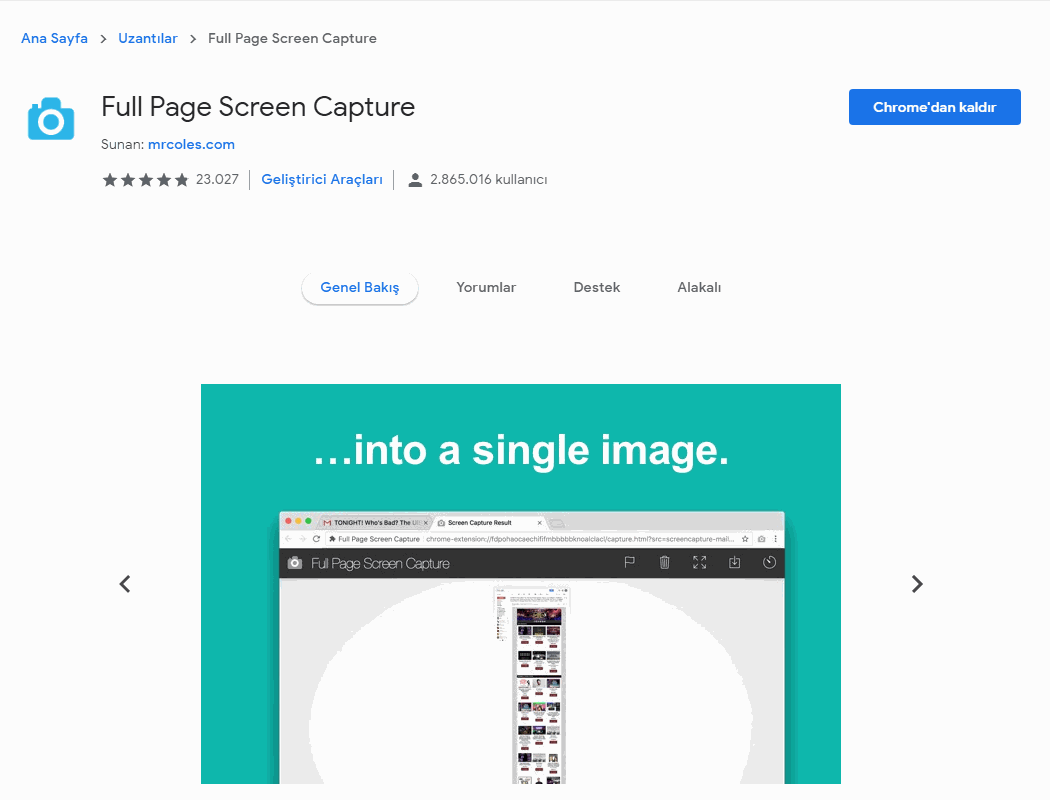Switch to the Genel Bakış tab
1050x800 pixels.
point(360,288)
